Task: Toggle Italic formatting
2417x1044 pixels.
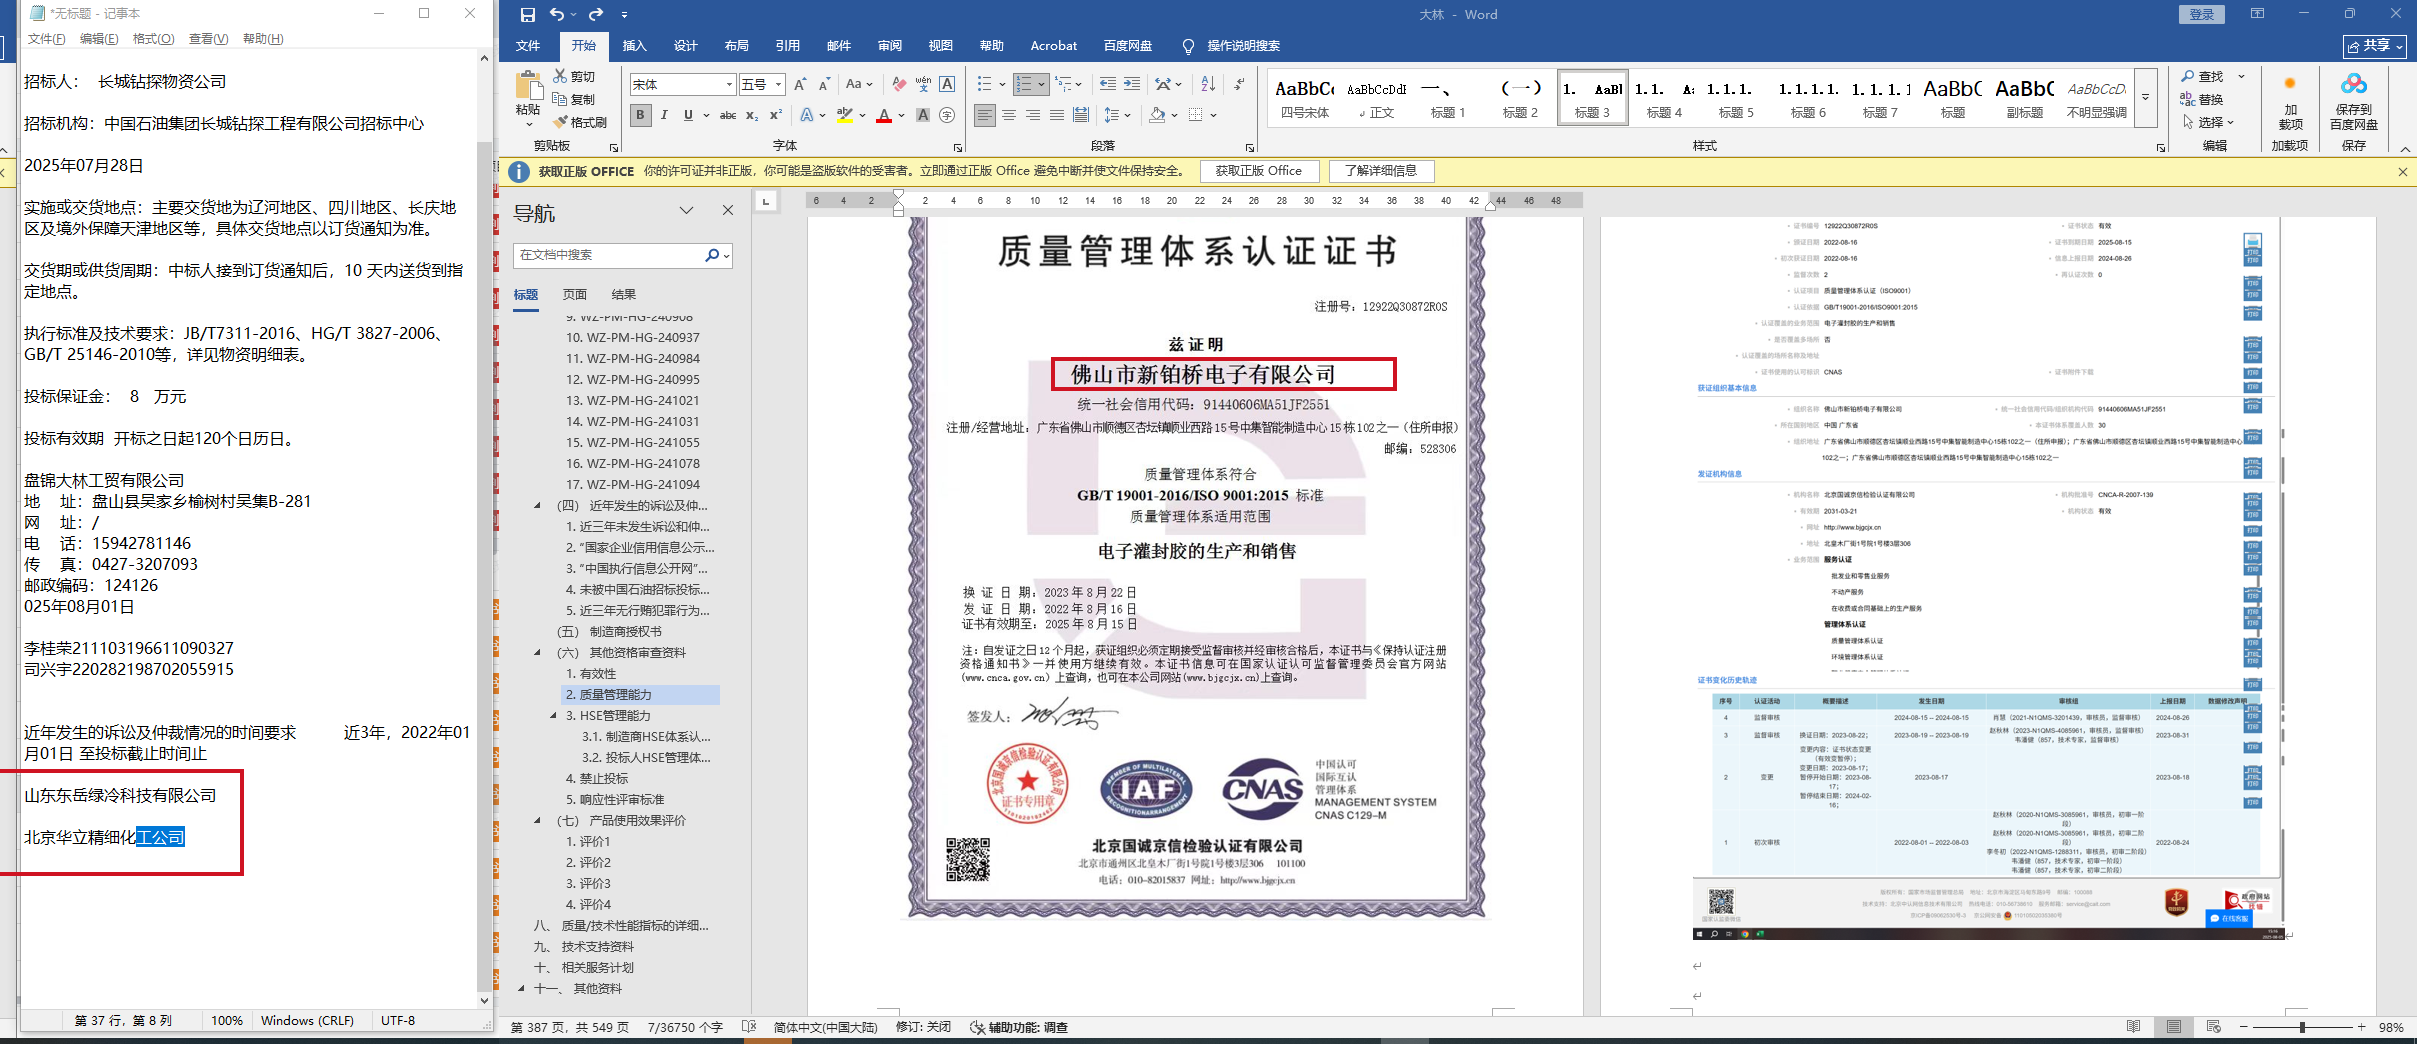Action: [664, 116]
